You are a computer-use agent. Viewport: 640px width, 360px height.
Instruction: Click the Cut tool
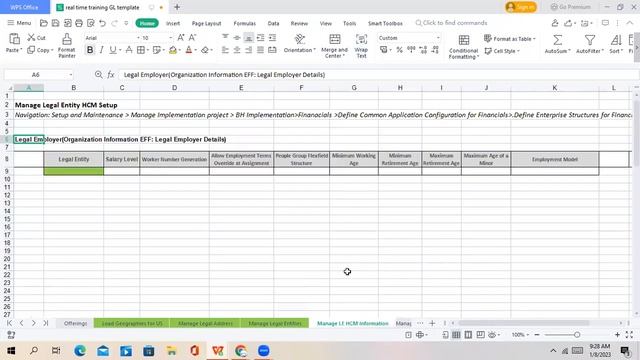point(36,38)
